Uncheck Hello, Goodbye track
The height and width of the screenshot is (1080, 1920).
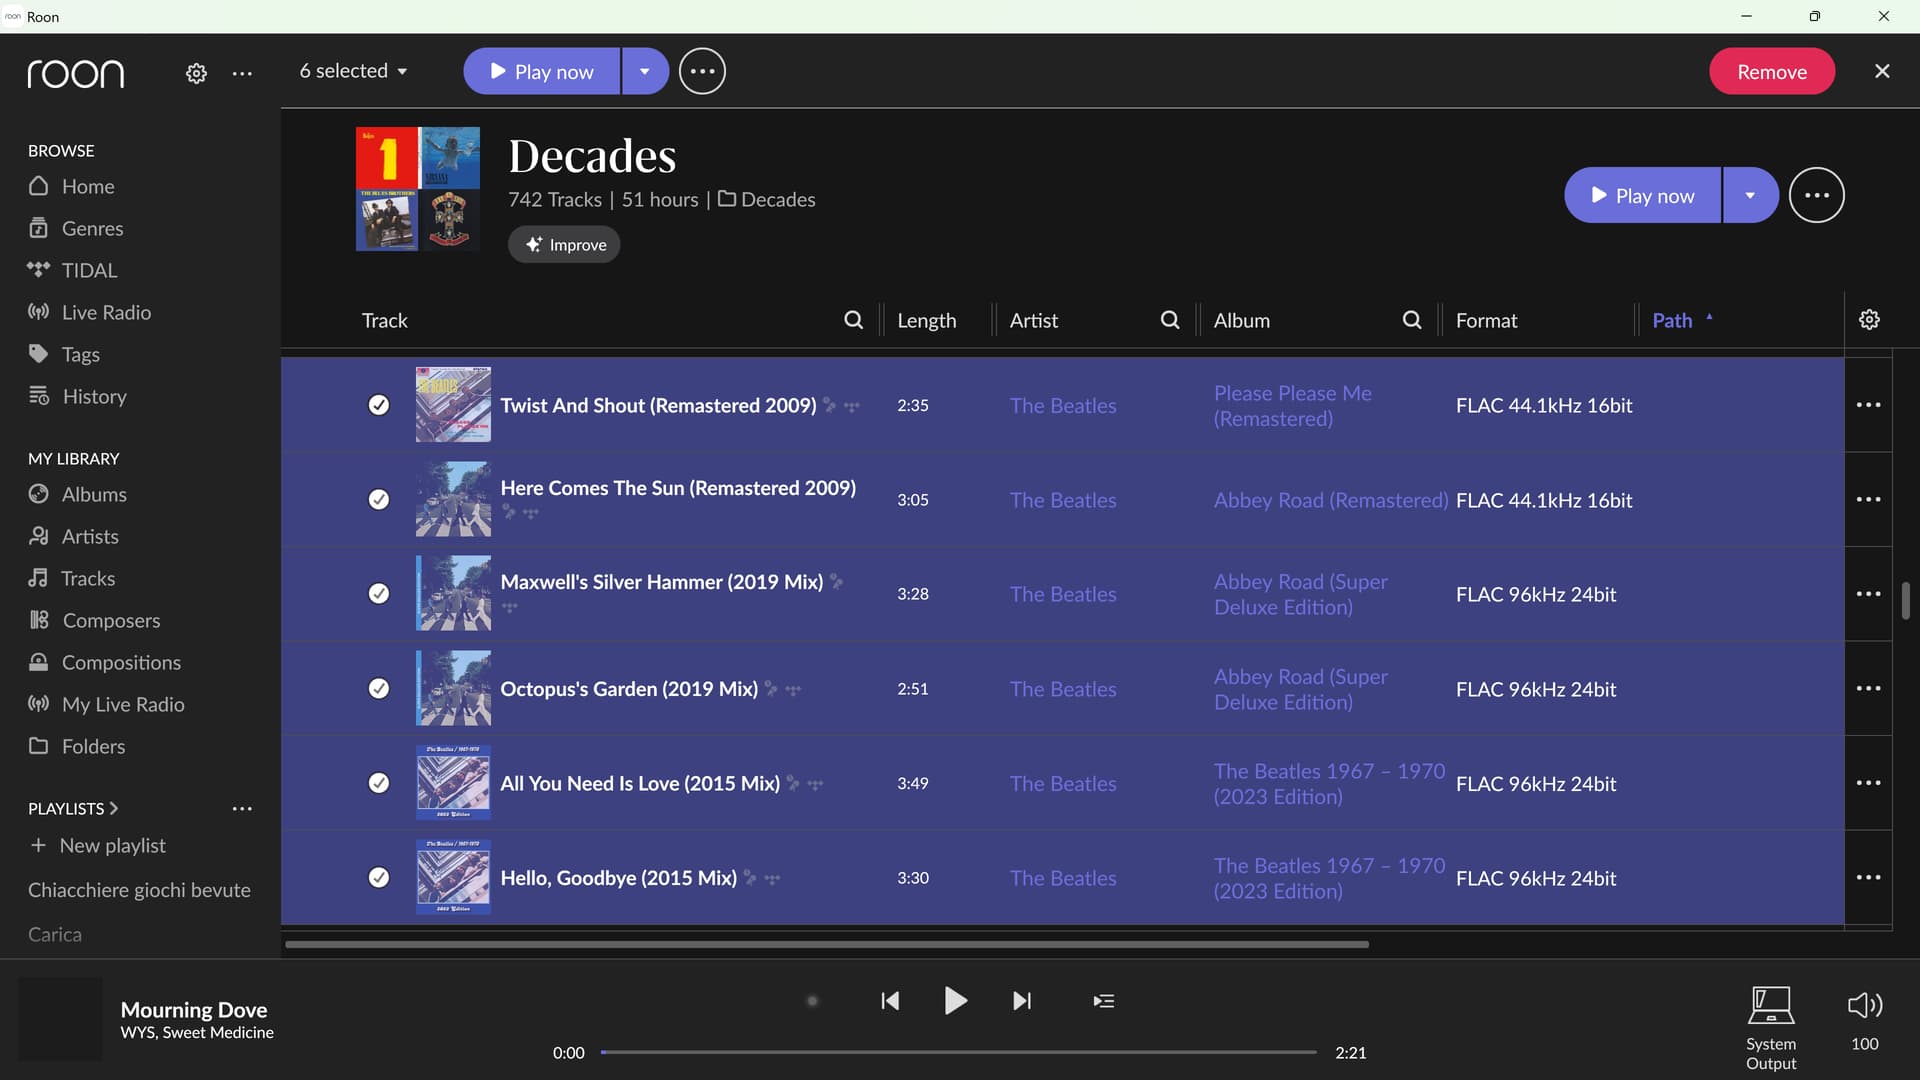coord(379,877)
